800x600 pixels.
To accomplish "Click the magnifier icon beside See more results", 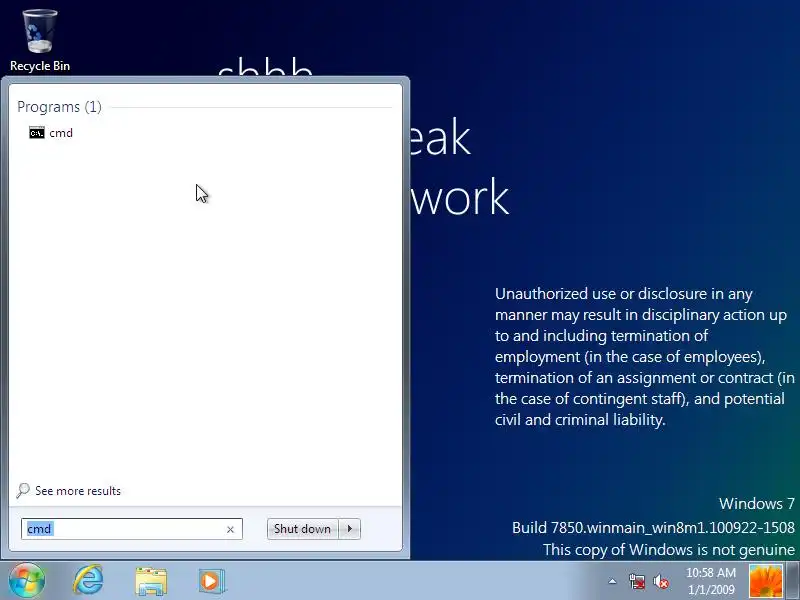I will [22, 491].
